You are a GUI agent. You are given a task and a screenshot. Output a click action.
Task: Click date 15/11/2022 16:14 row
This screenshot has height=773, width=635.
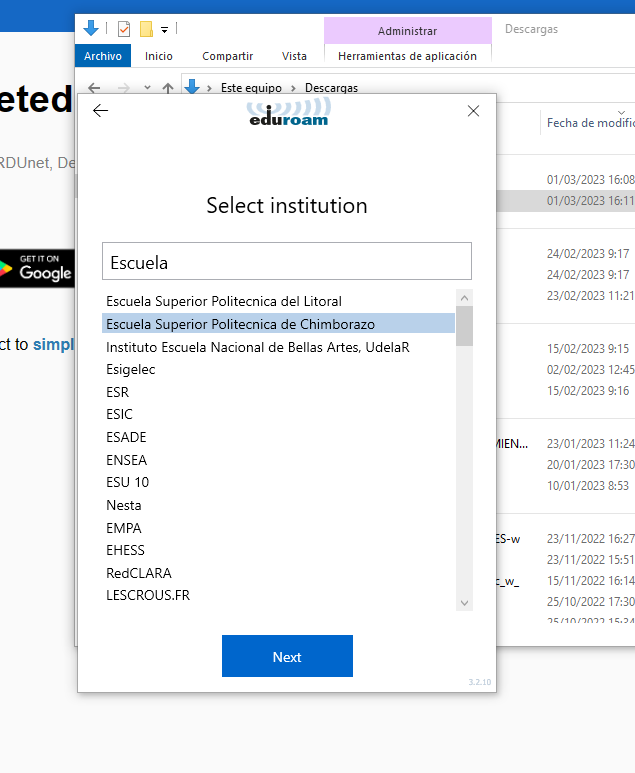point(591,581)
